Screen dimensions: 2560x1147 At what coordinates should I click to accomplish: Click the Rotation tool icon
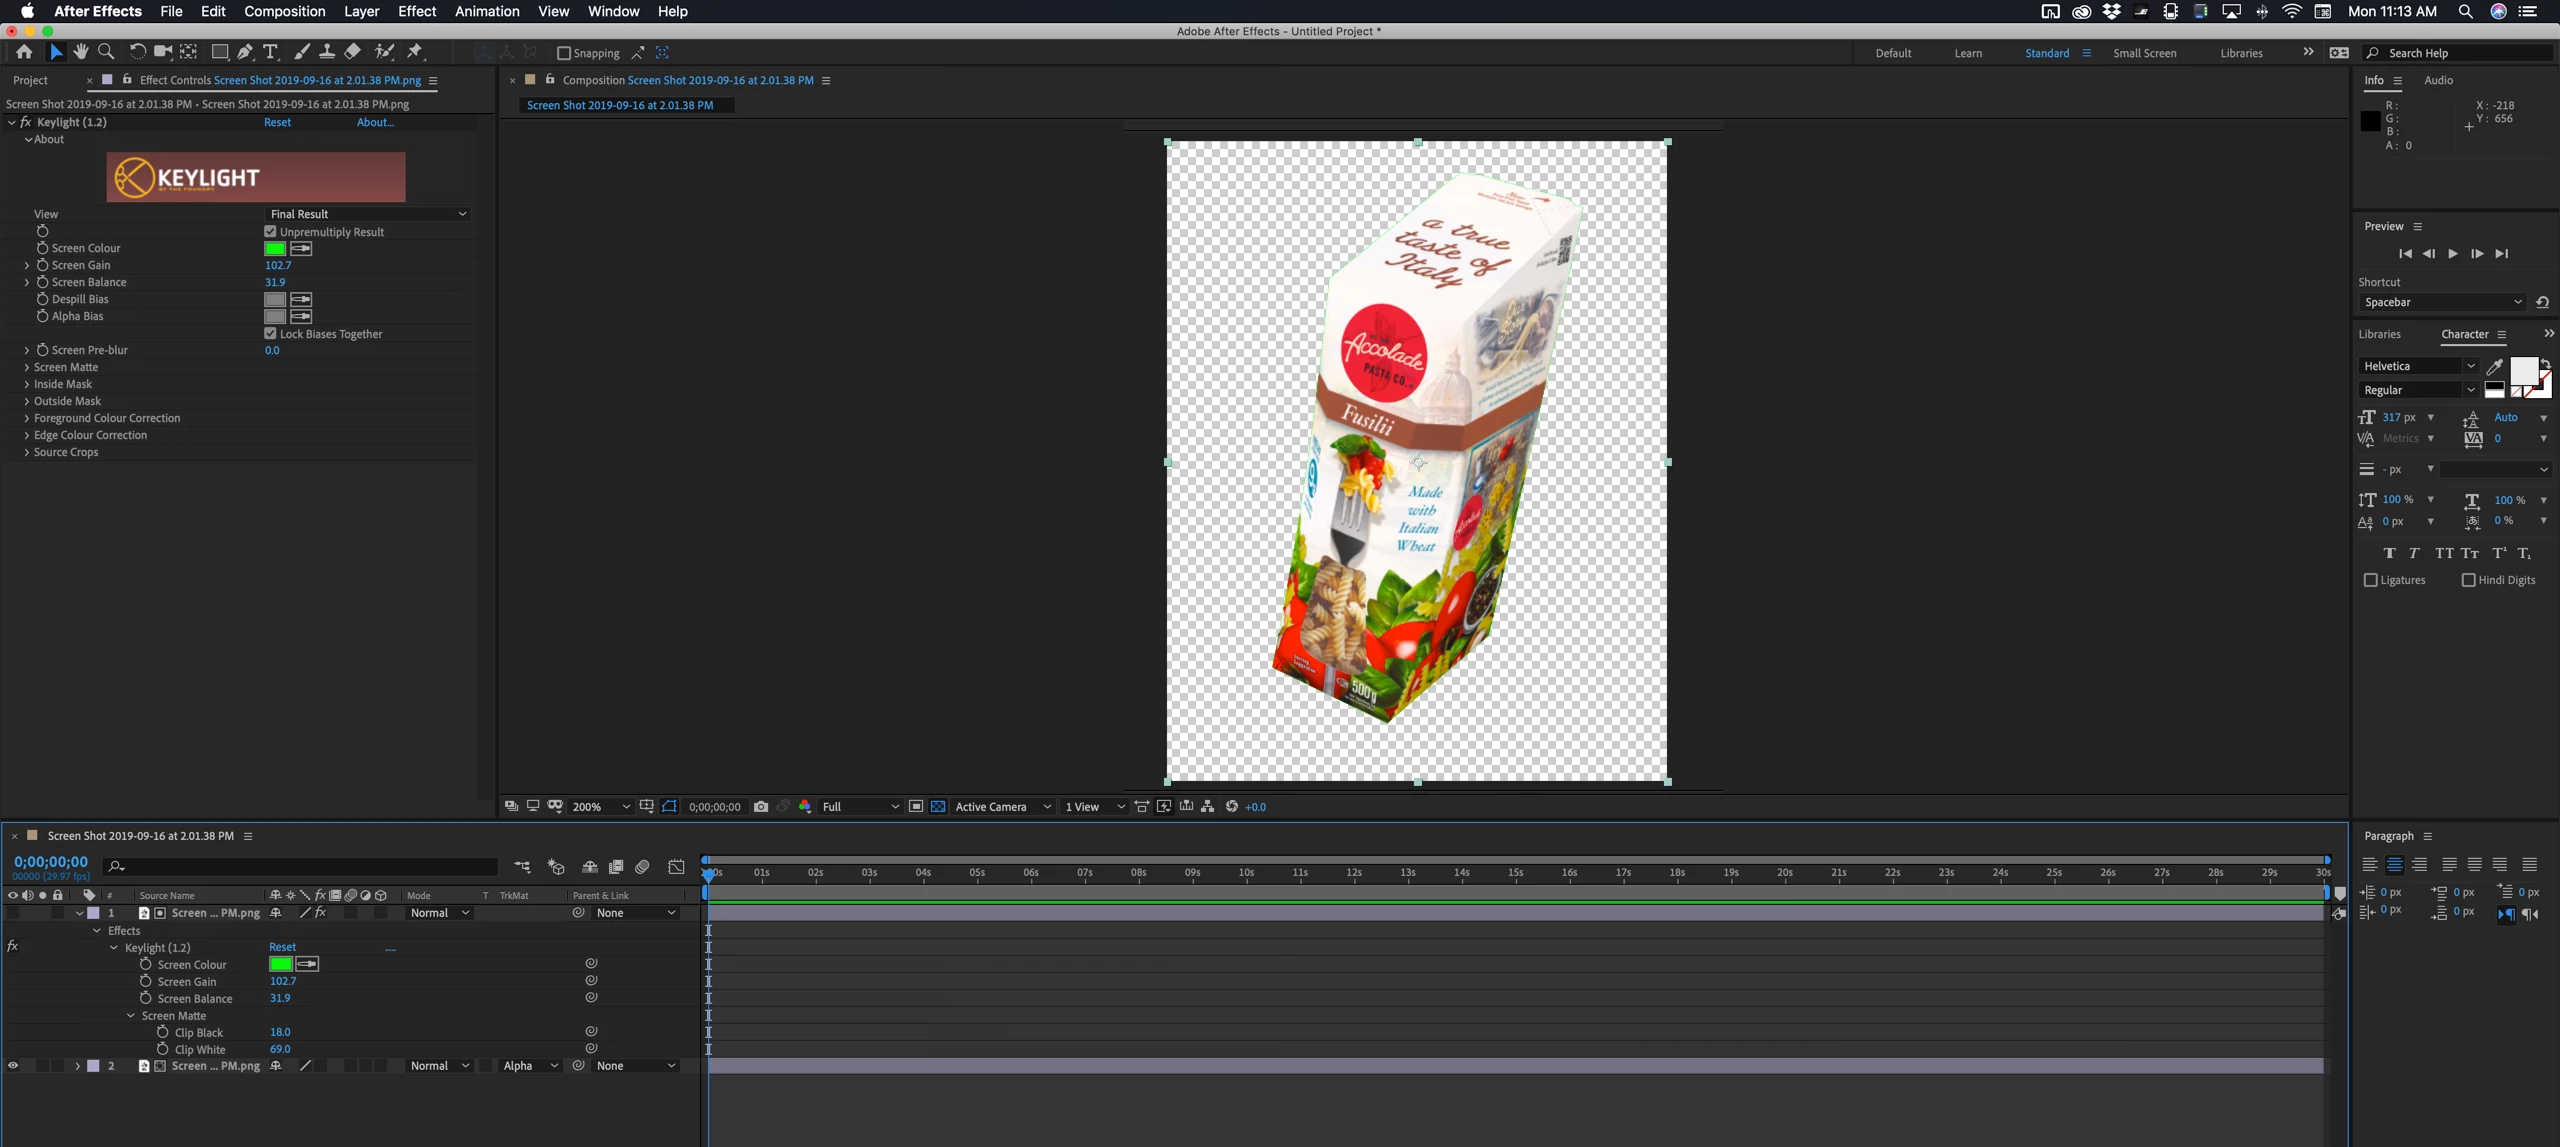tap(137, 52)
